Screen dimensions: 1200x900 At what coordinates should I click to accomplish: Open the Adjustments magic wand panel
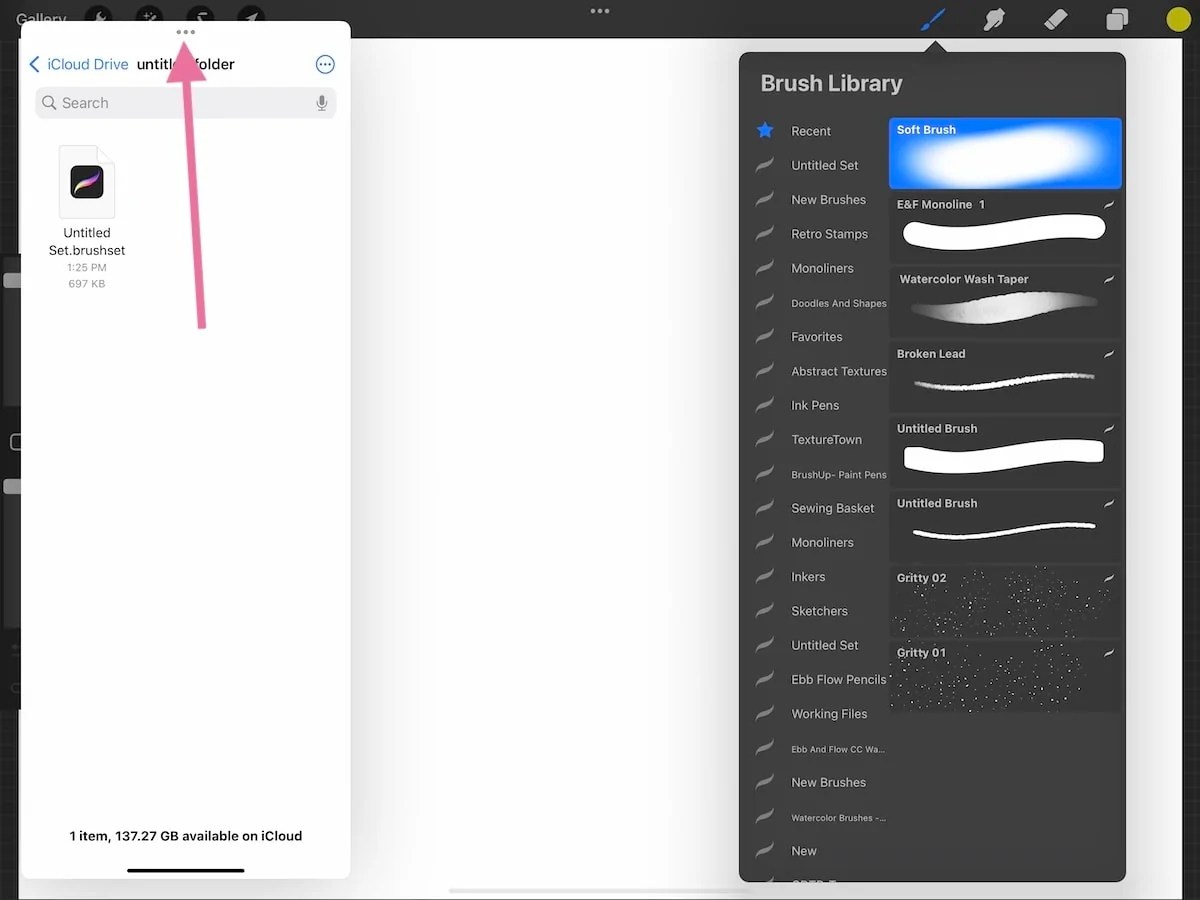[149, 17]
